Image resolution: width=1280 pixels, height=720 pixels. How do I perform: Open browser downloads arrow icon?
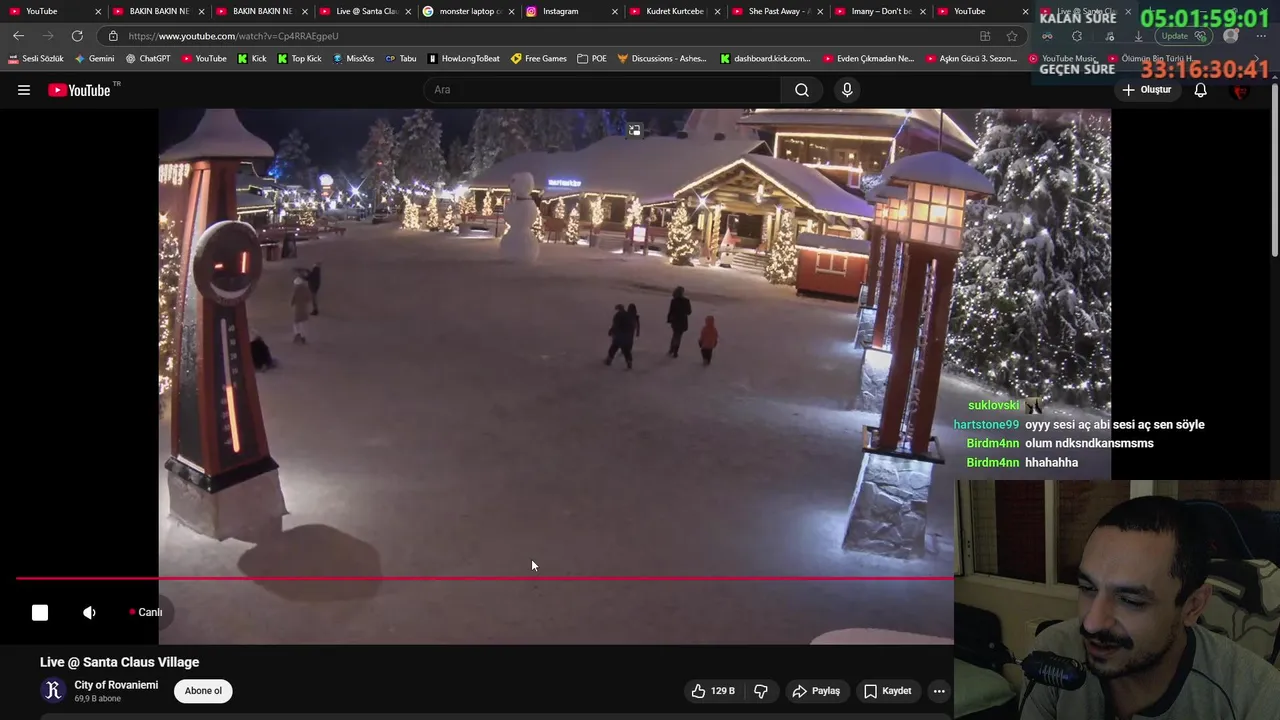[1138, 36]
